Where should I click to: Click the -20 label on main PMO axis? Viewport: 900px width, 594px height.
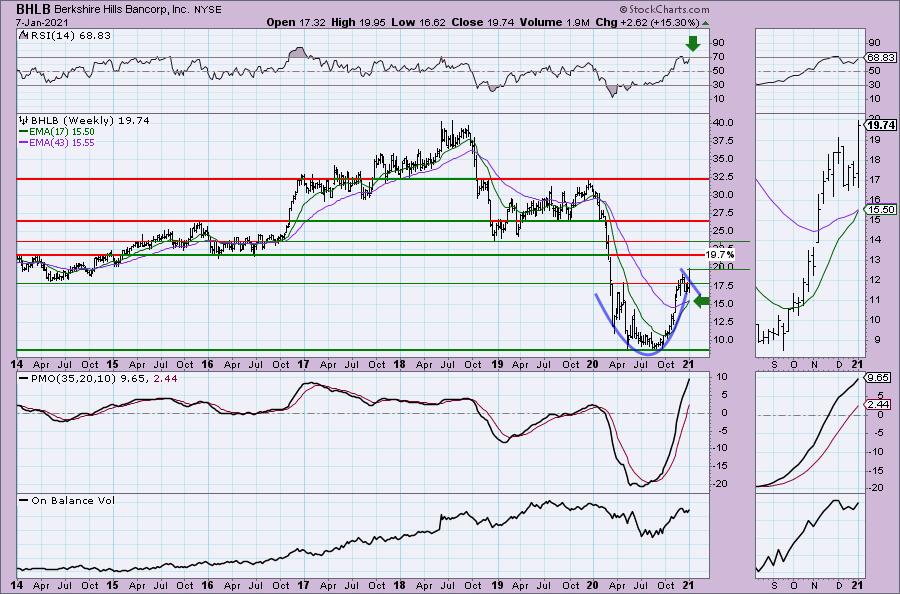(720, 484)
